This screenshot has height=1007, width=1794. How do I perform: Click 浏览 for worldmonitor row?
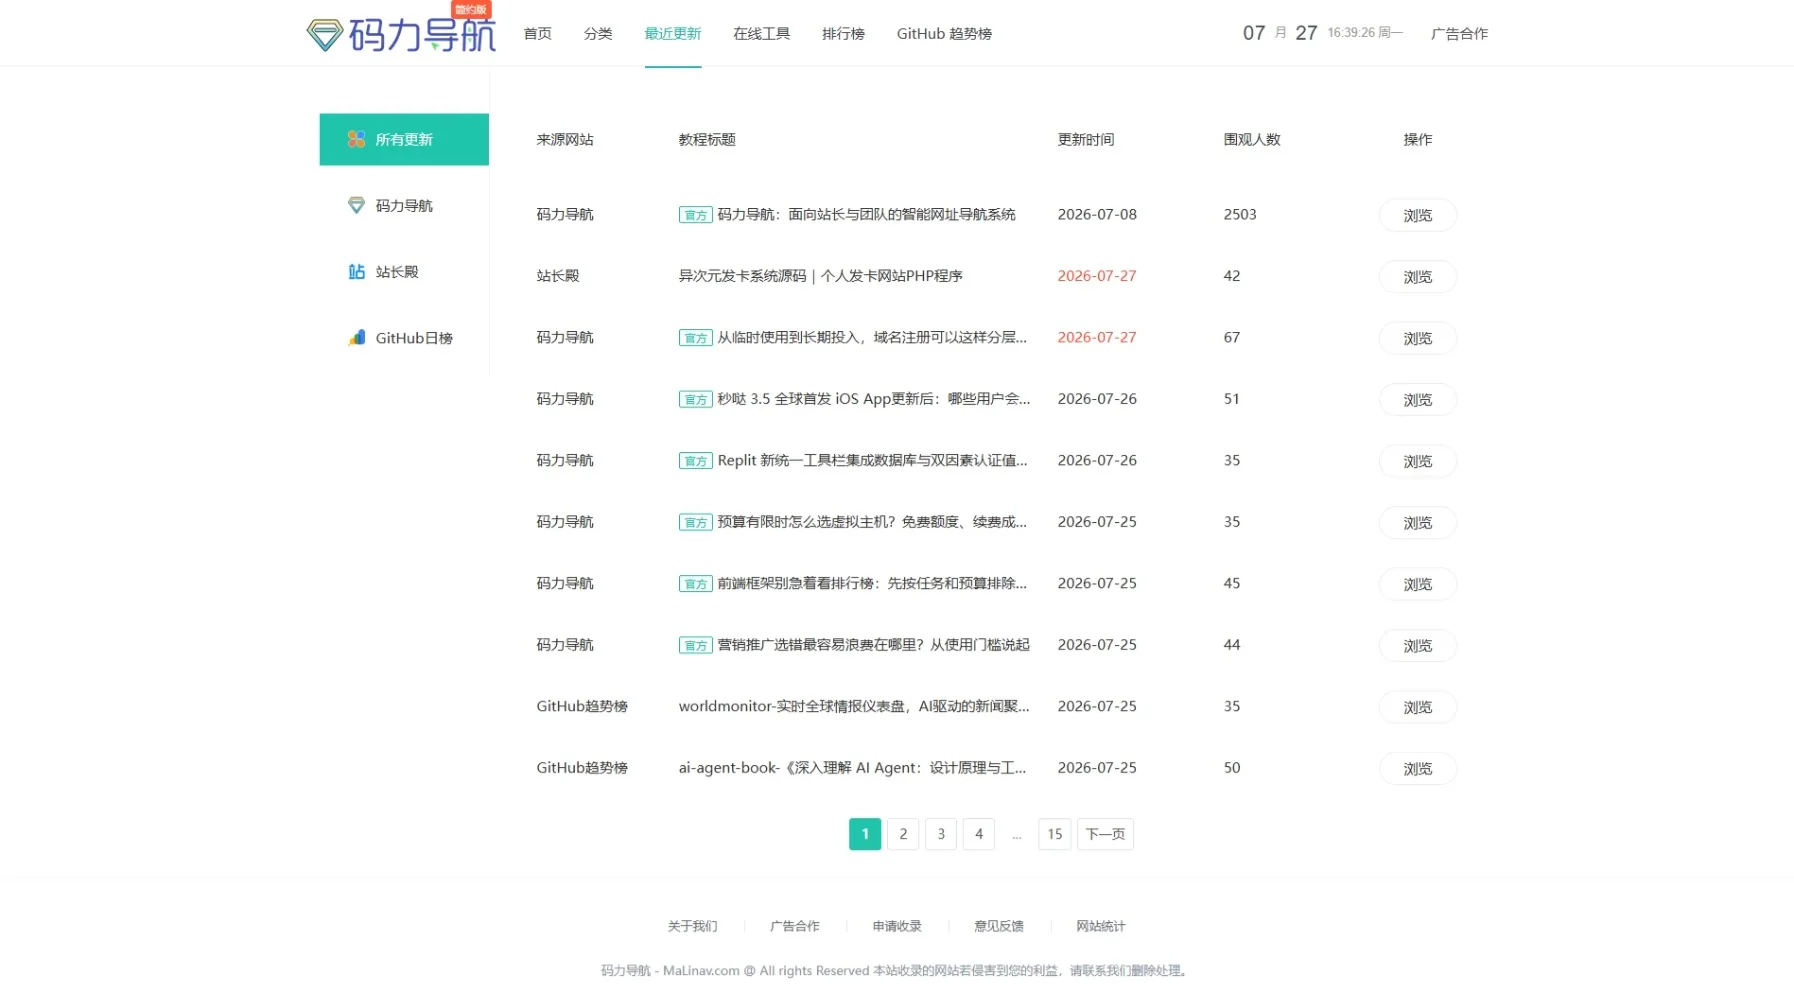1417,707
